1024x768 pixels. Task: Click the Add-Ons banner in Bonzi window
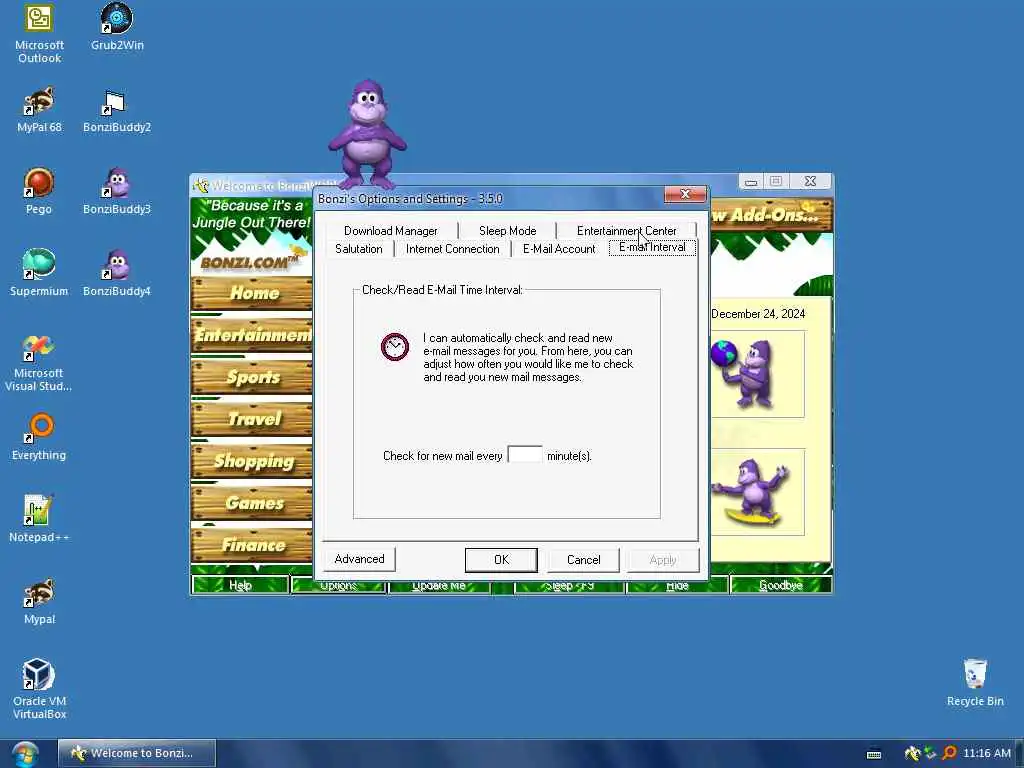771,216
